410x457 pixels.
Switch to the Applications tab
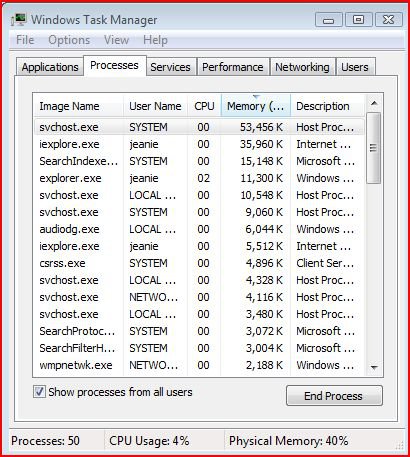50,67
